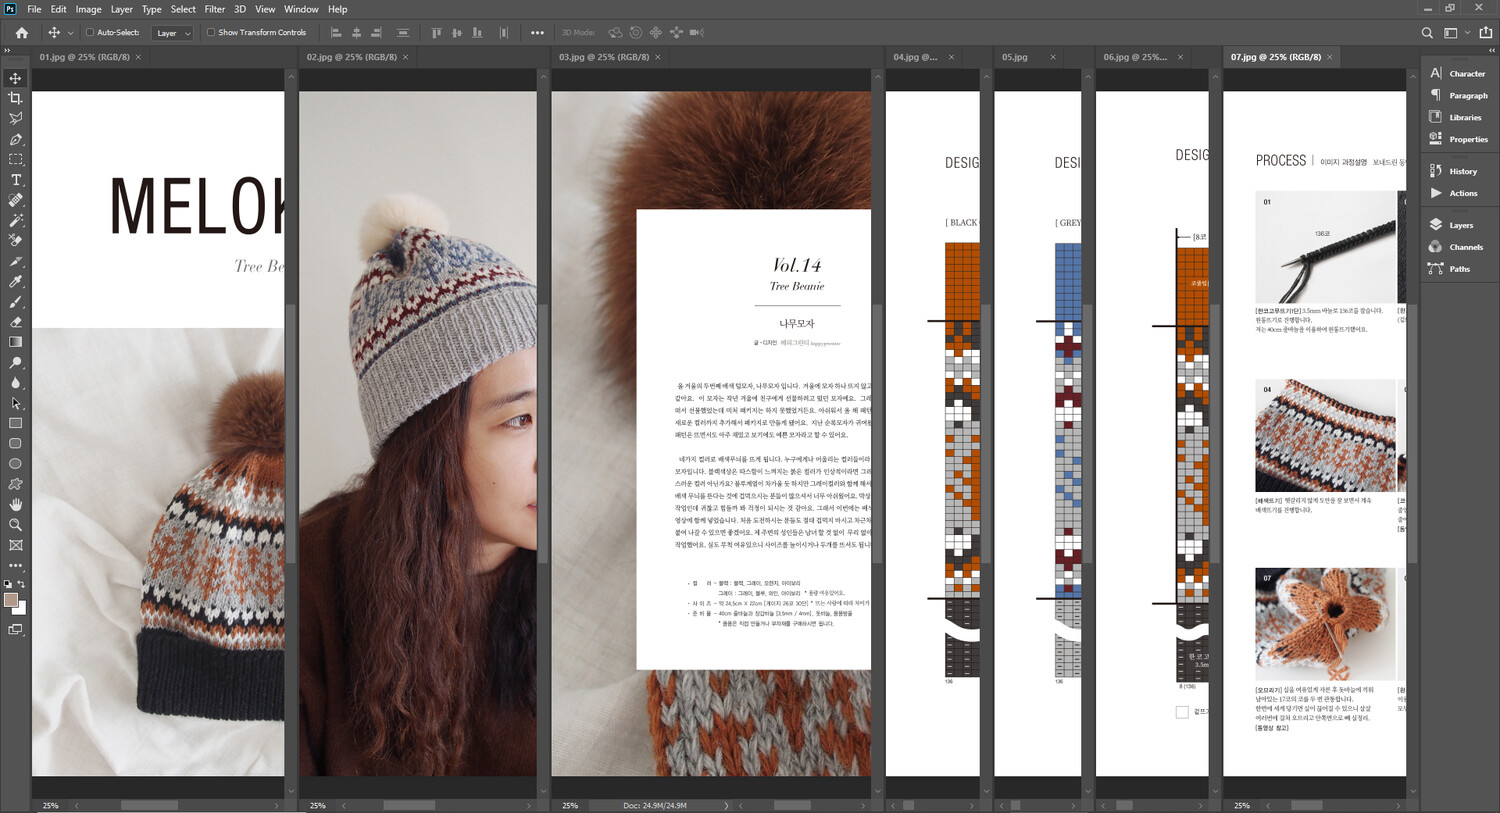Open the Layer auto-select dropdown
This screenshot has height=813, width=1500.
(172, 33)
